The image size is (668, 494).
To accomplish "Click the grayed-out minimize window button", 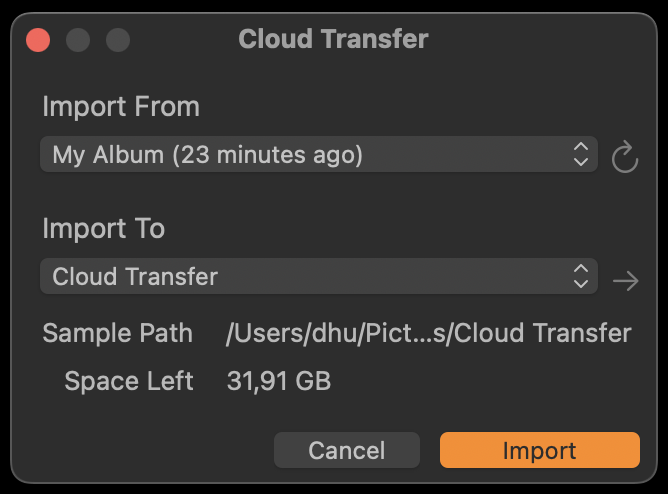I will [x=78, y=40].
